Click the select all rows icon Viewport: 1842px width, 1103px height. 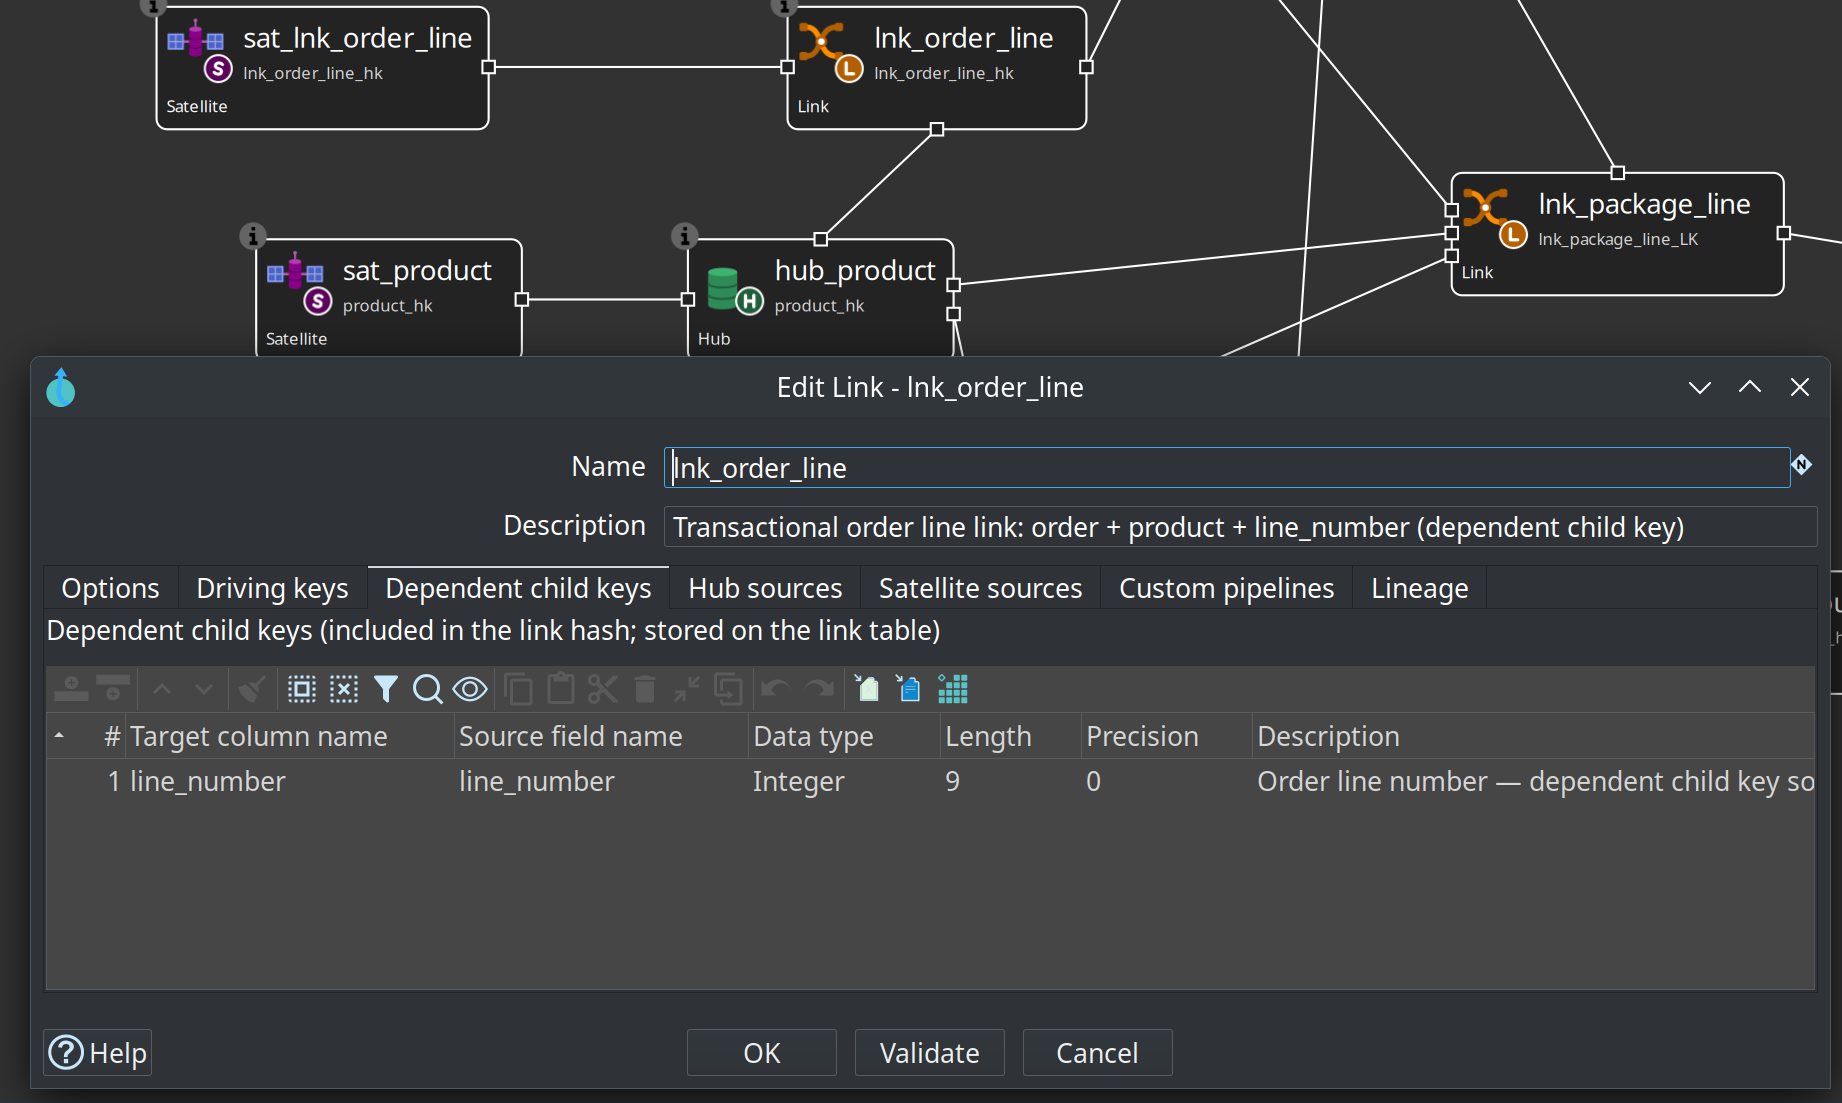302,689
